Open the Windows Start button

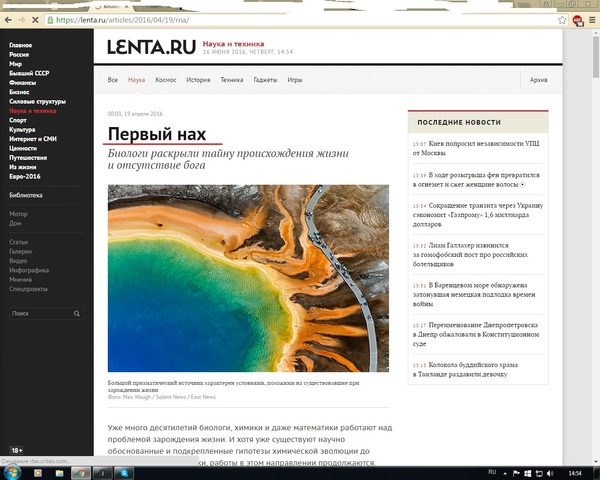[11, 472]
